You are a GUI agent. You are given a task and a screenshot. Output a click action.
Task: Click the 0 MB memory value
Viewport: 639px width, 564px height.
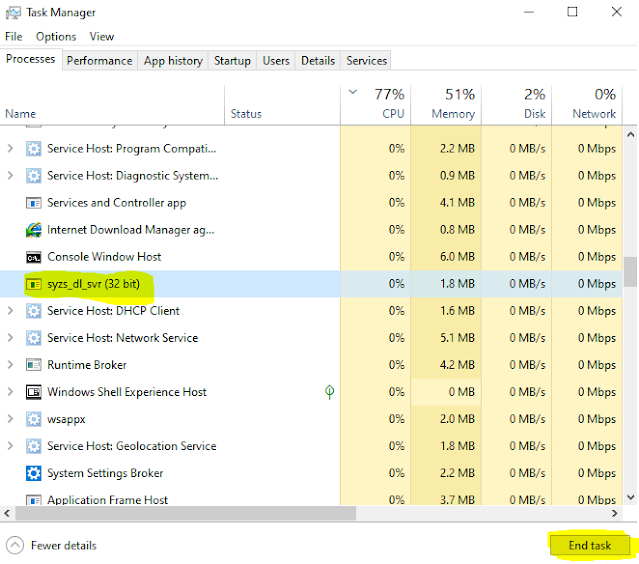(x=462, y=392)
